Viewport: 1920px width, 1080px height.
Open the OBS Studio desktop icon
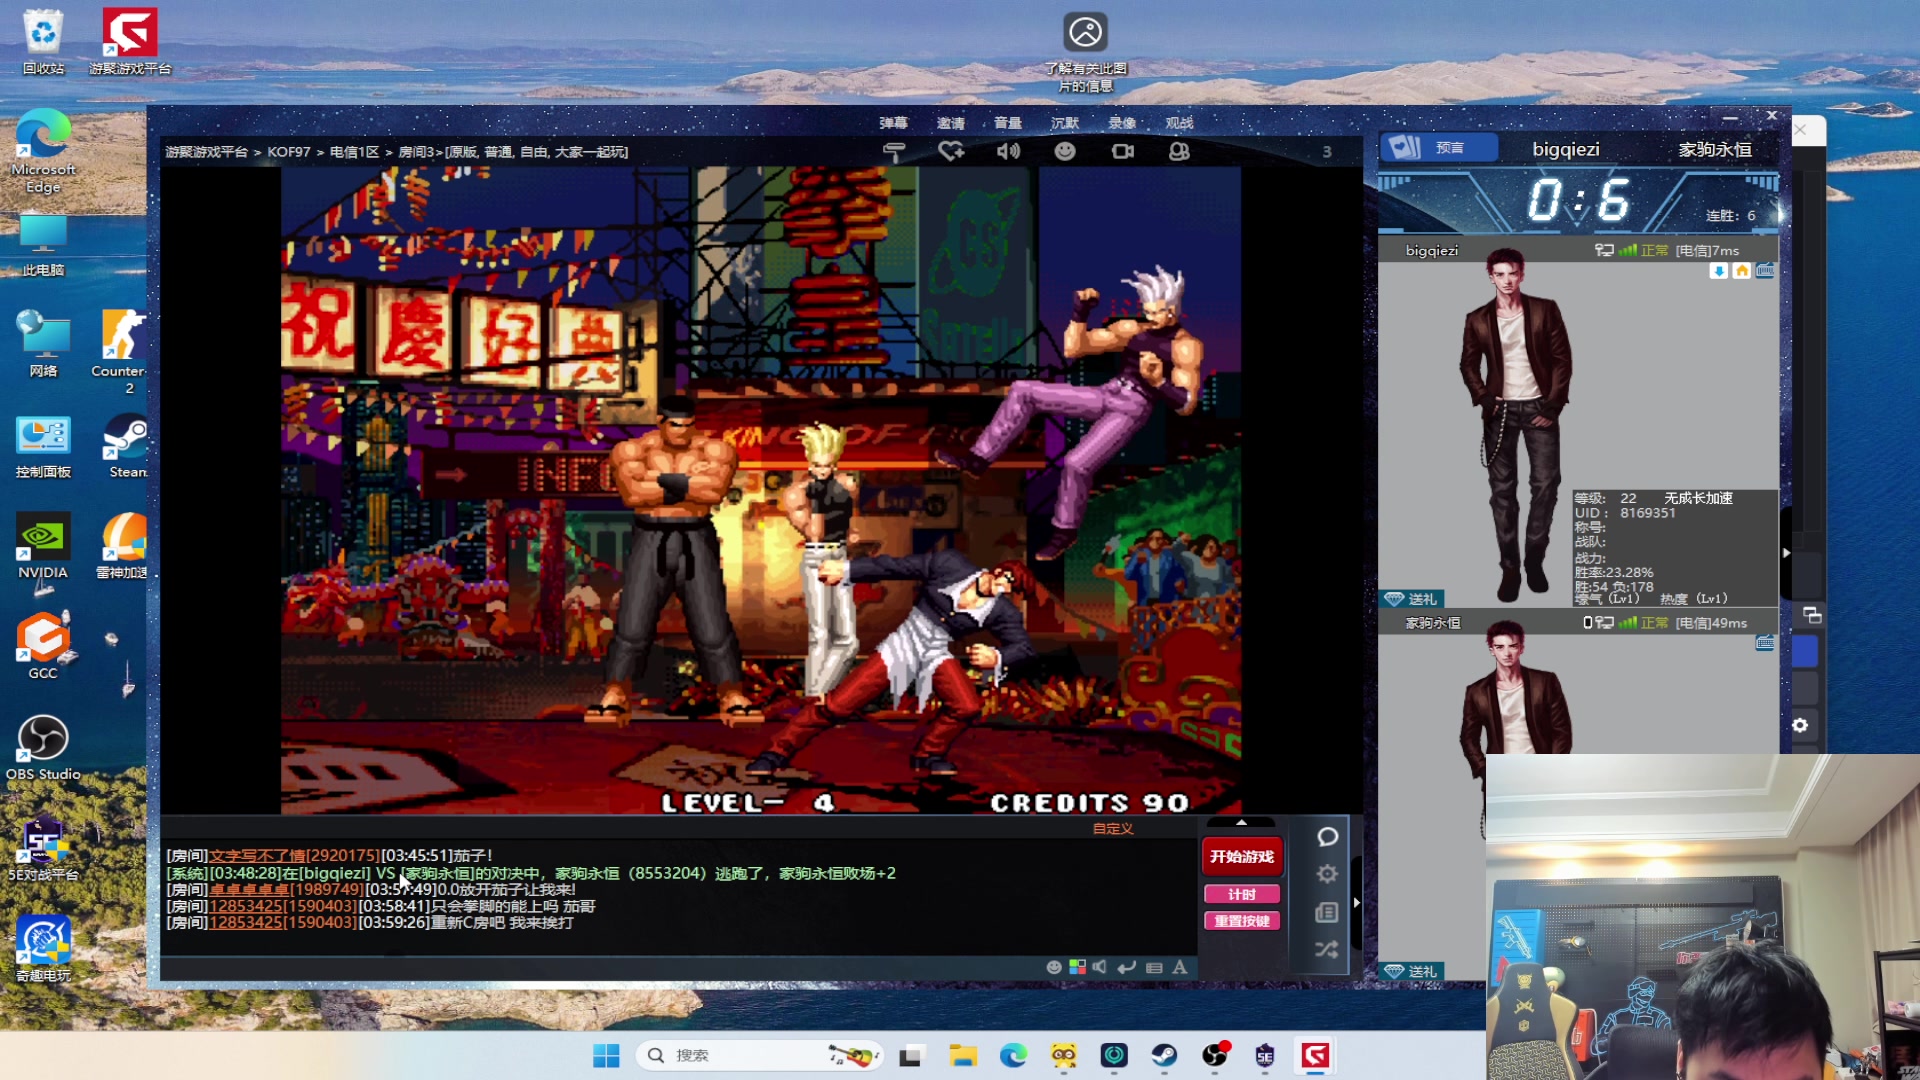coord(43,748)
